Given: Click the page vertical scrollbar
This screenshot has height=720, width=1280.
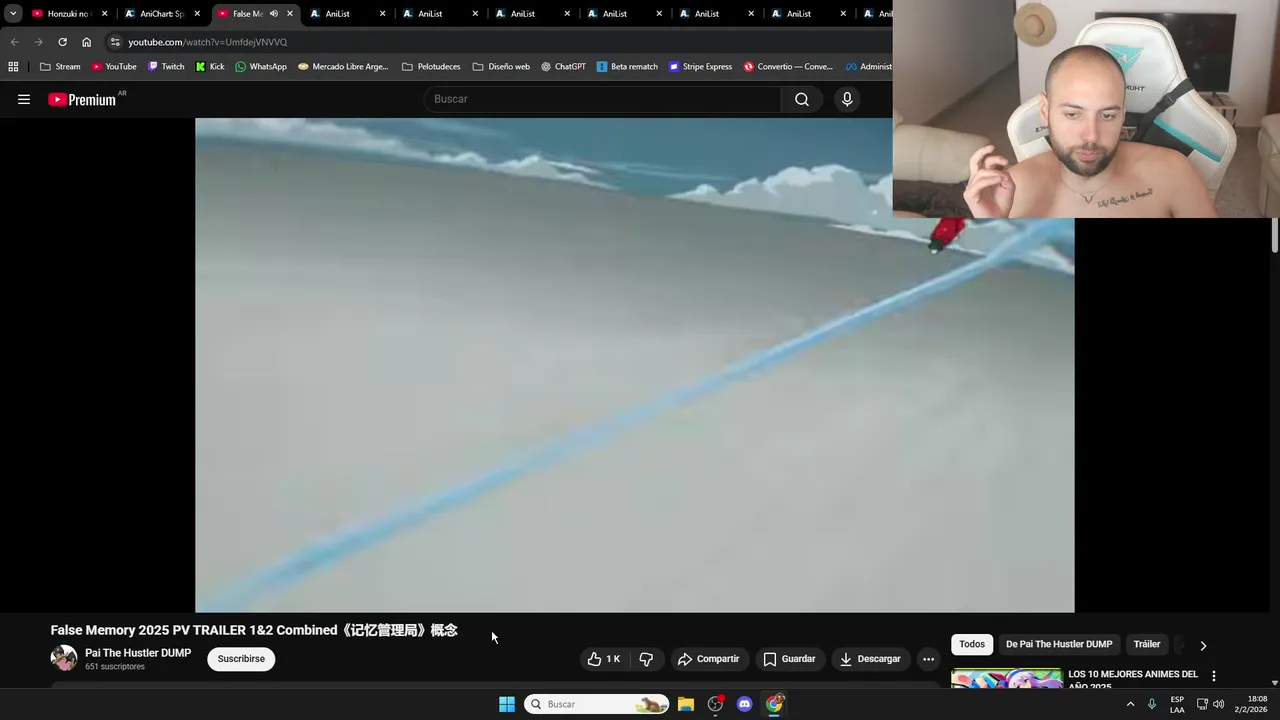Looking at the screenshot, I should [1274, 236].
